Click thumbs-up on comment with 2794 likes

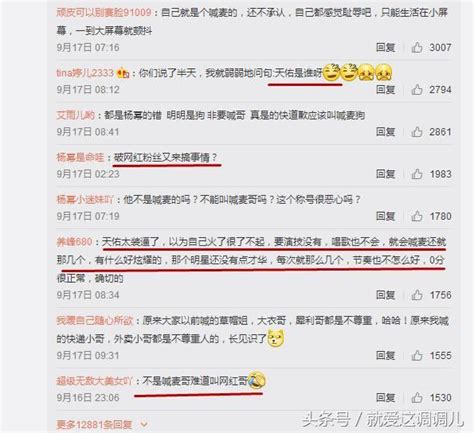417,90
